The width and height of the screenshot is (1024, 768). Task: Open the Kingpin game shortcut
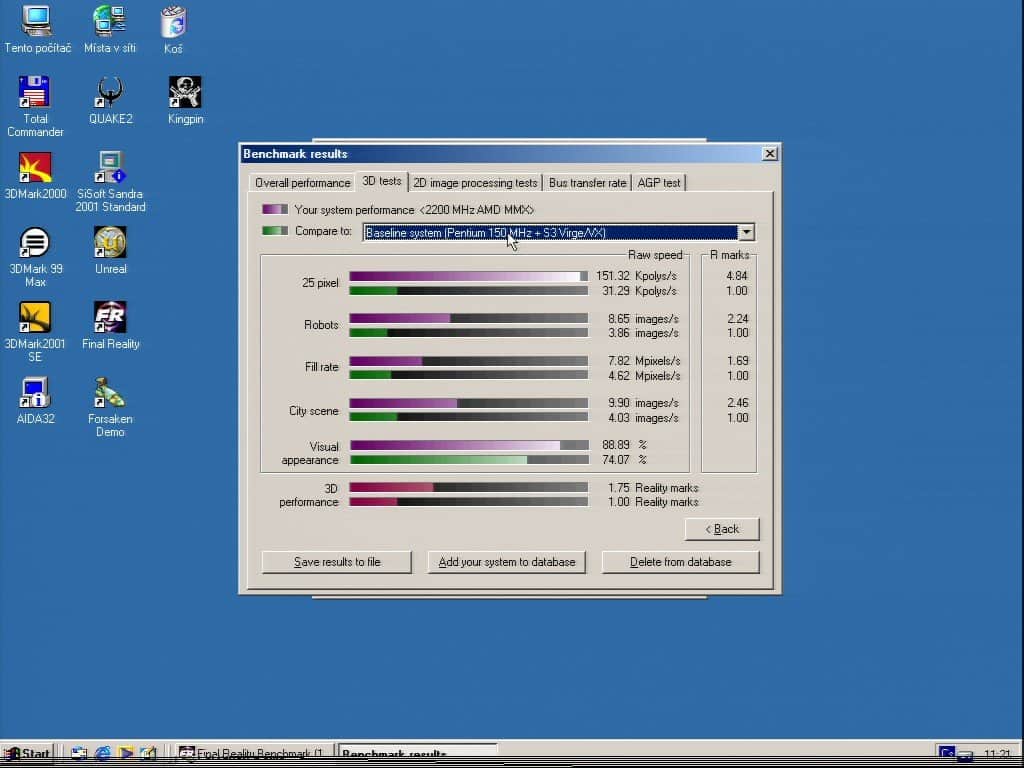coord(185,93)
